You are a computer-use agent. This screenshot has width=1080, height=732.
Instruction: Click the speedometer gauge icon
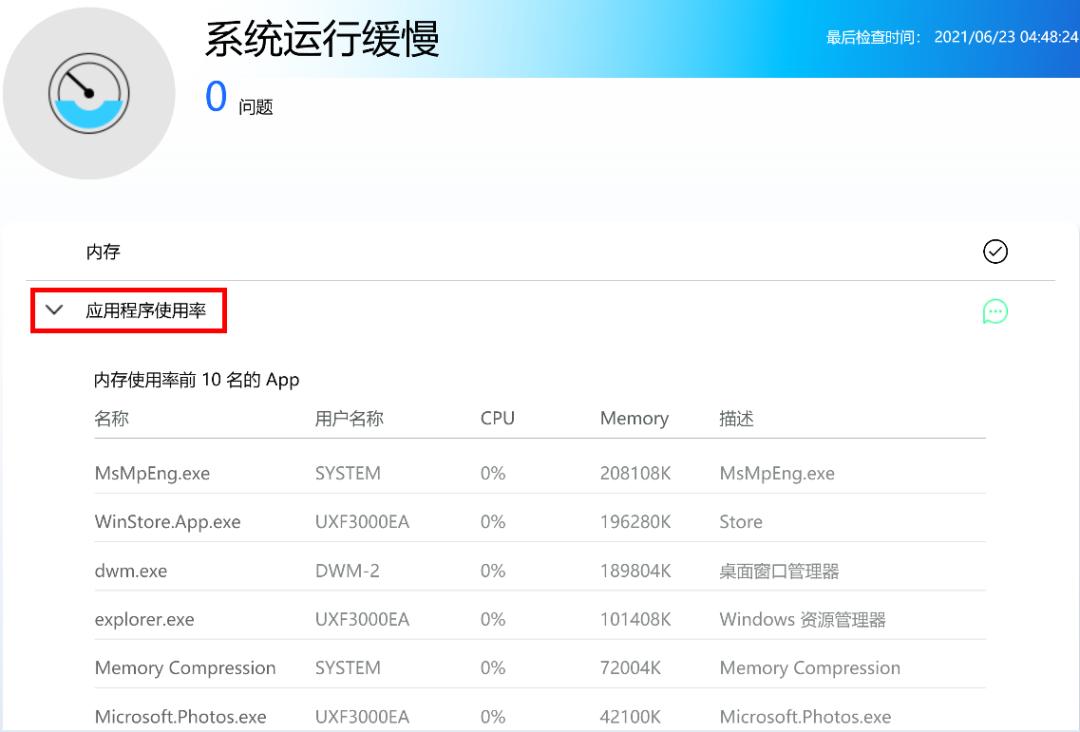89,92
